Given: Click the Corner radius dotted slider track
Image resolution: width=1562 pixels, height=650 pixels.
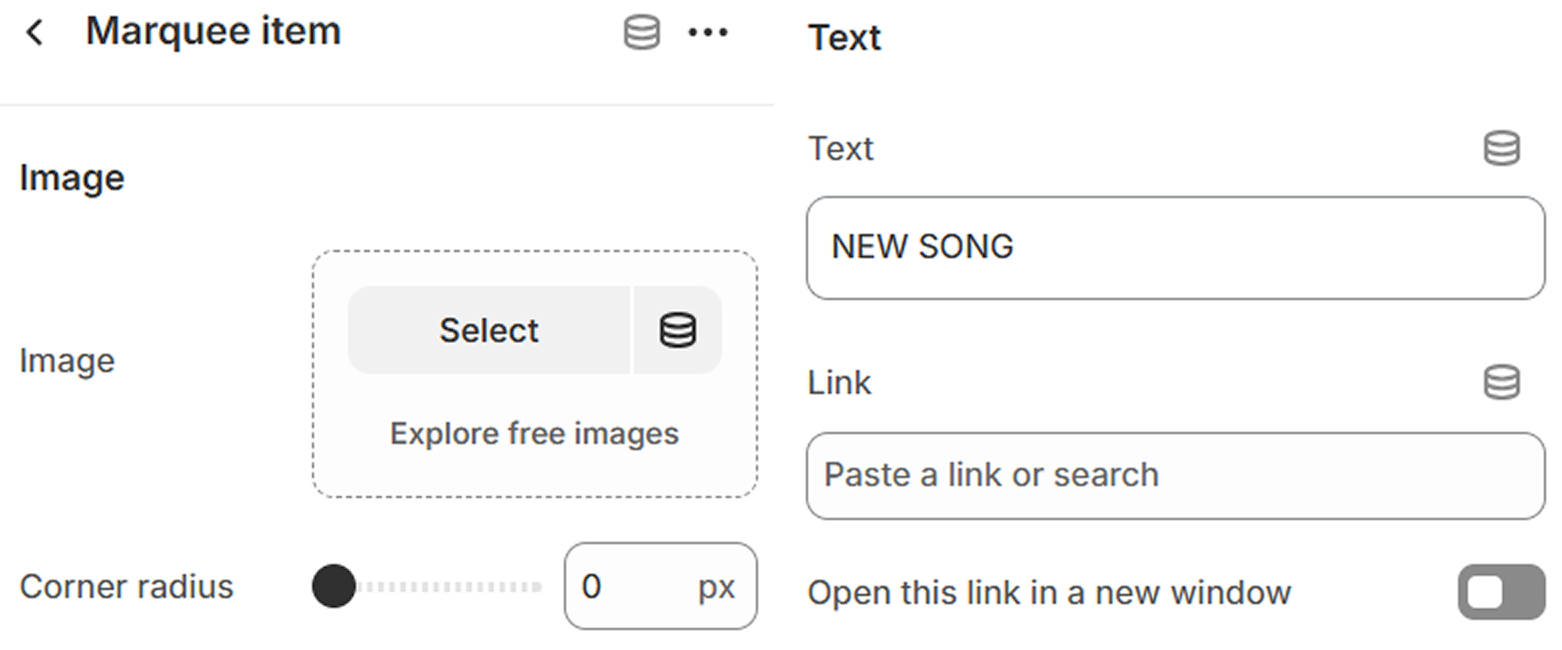Looking at the screenshot, I should pos(450,586).
